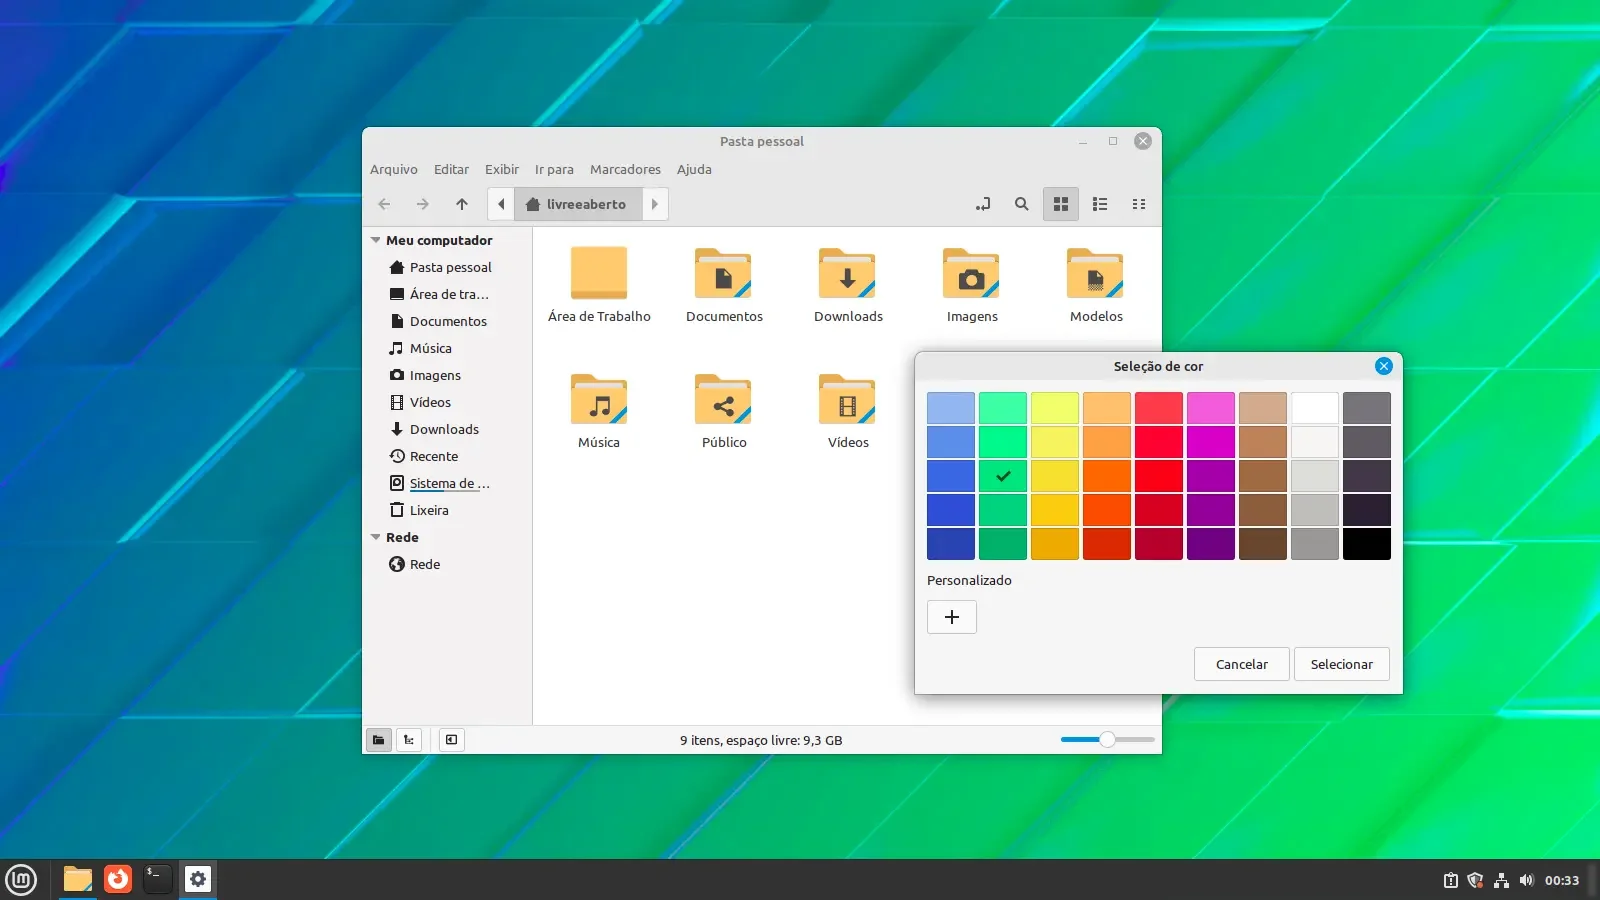
Task: Collapse the Meu computador section
Action: [x=376, y=240]
